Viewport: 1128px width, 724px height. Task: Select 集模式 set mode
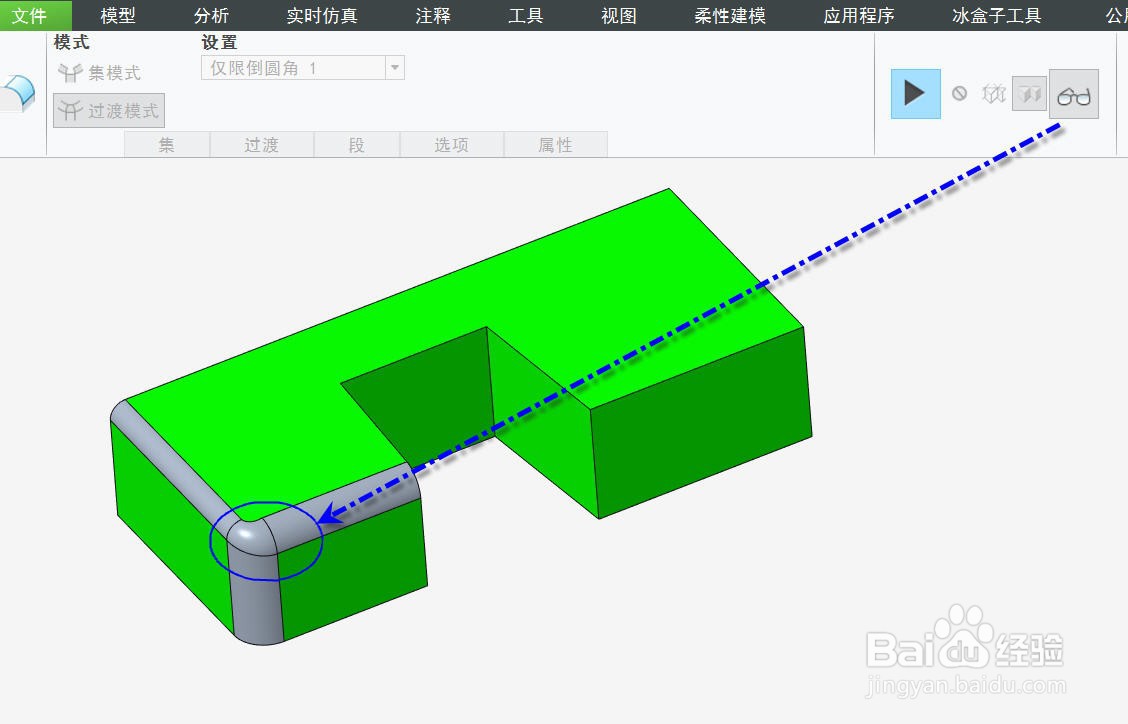[x=99, y=73]
